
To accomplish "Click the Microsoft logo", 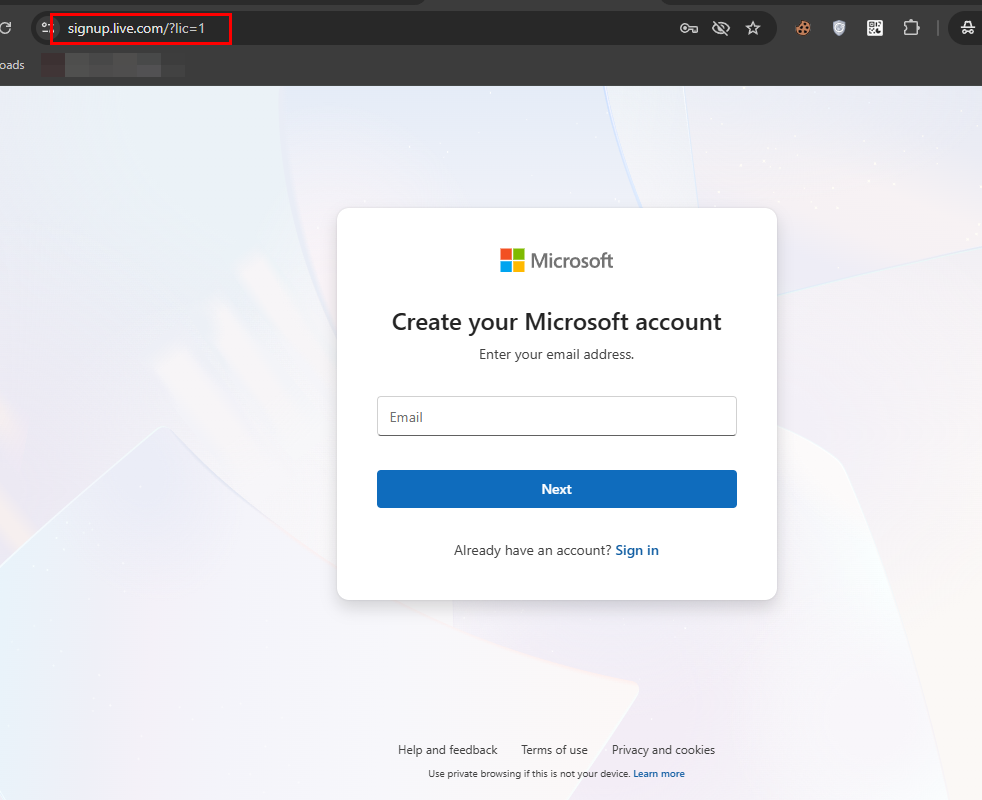I will point(556,260).
